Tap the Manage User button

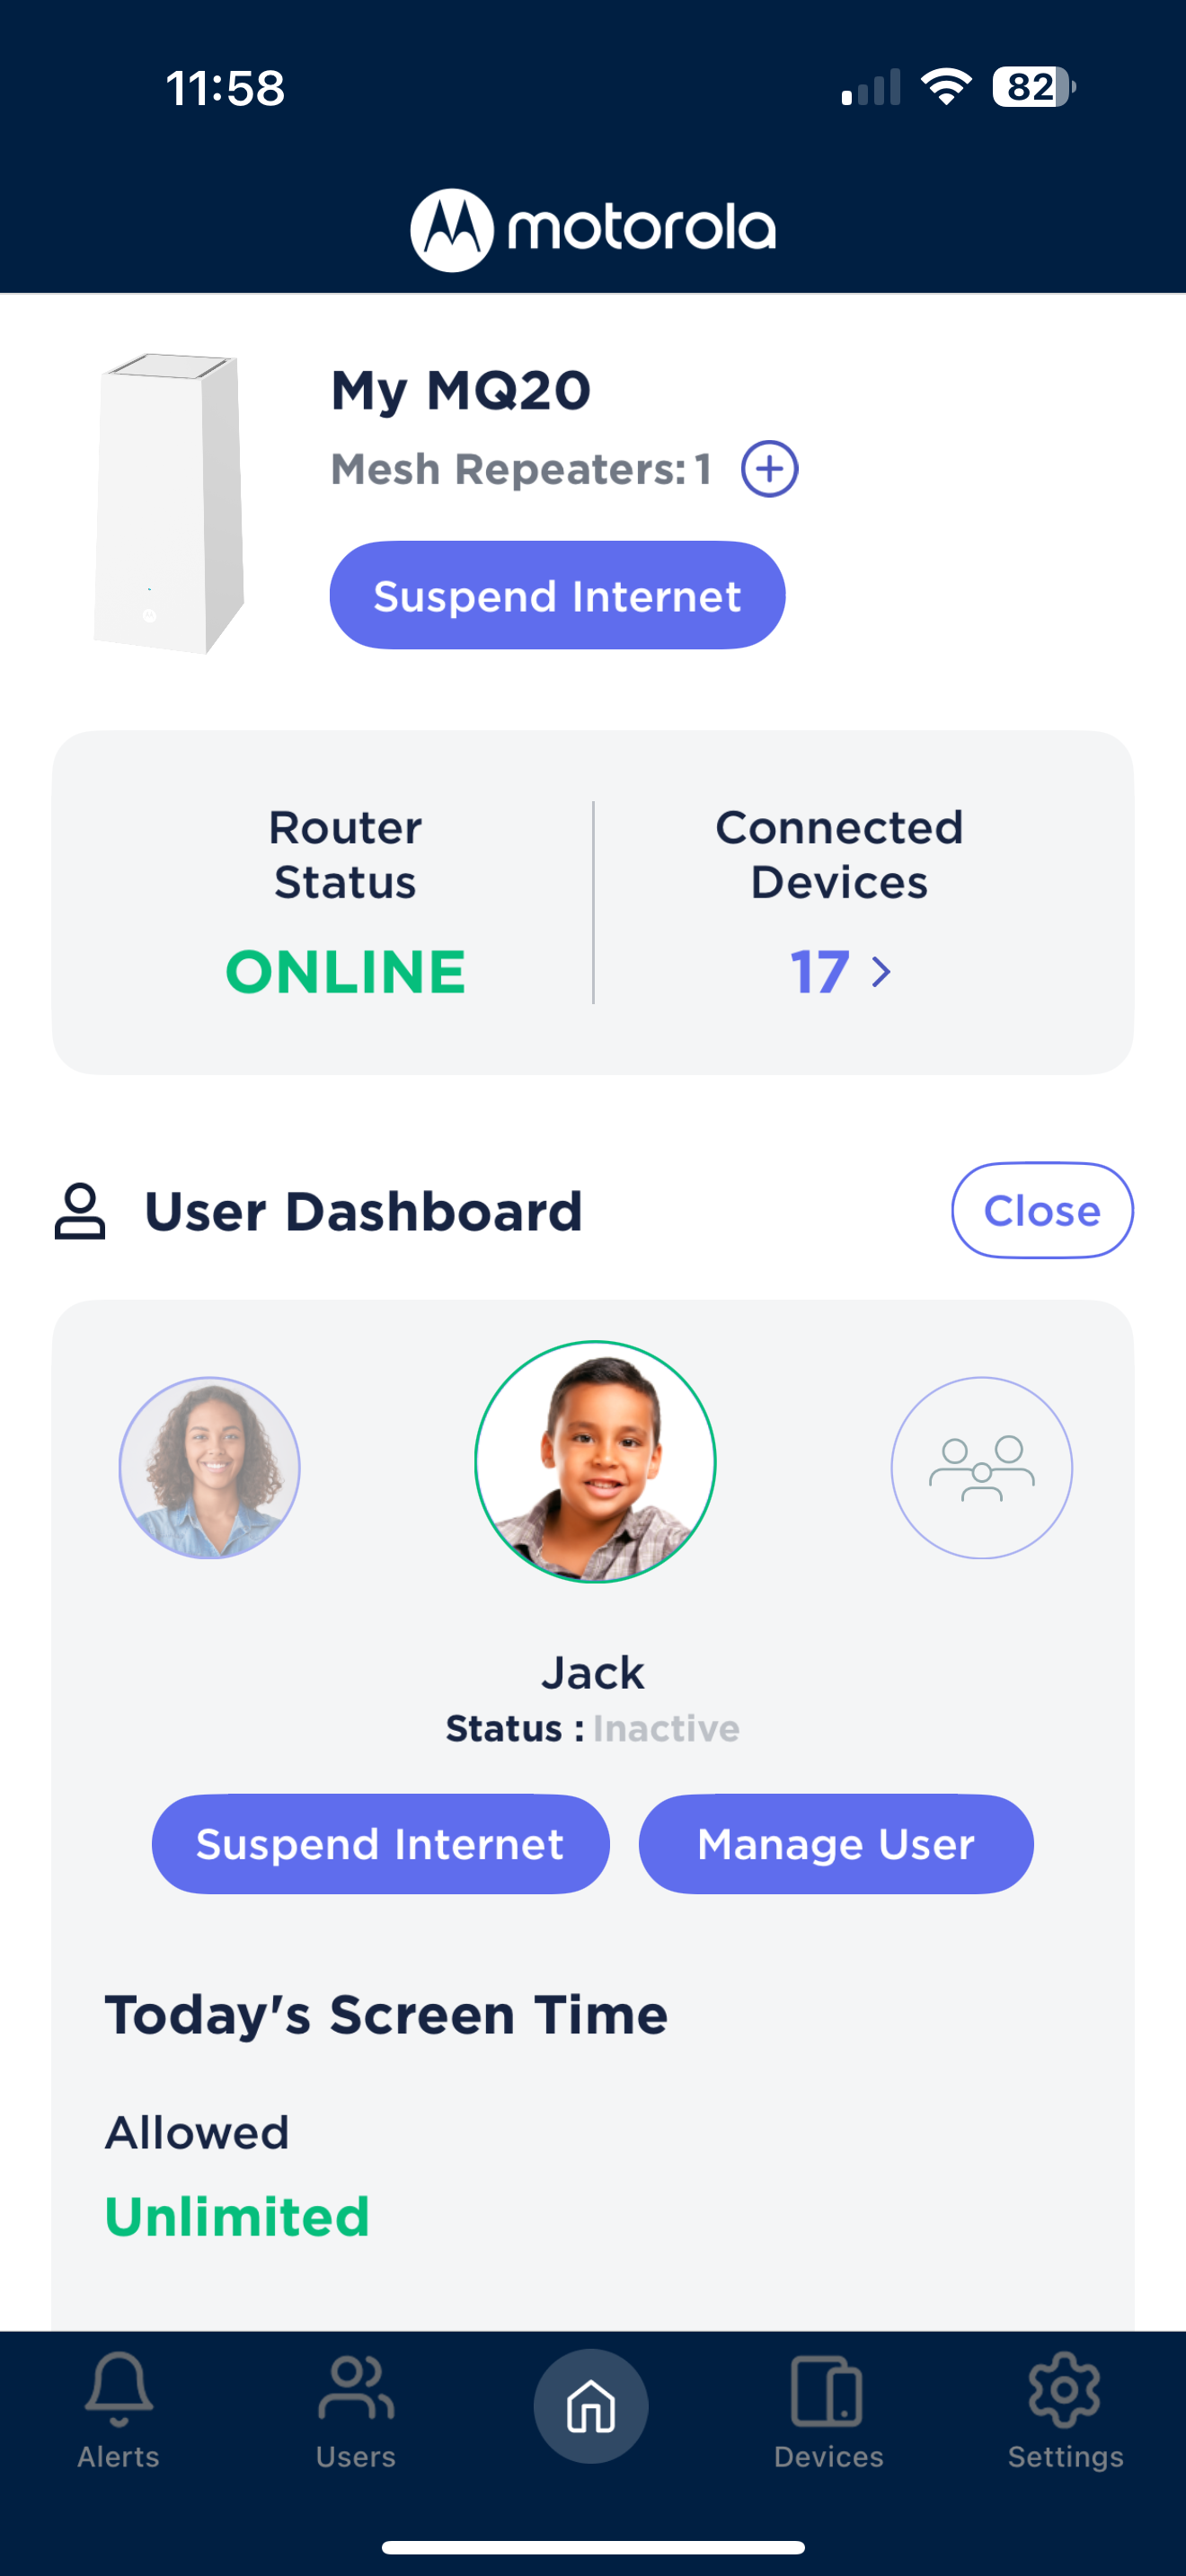pos(836,1843)
